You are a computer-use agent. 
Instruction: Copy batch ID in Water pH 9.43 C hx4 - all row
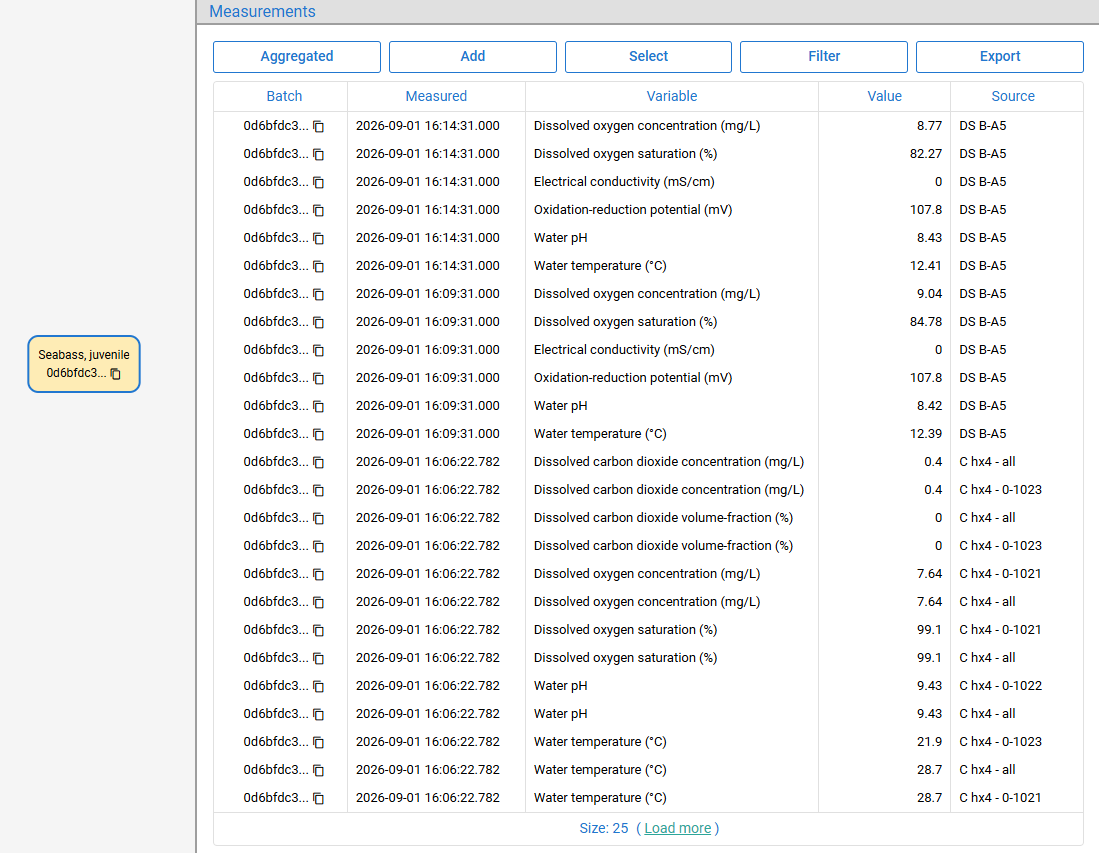point(318,715)
